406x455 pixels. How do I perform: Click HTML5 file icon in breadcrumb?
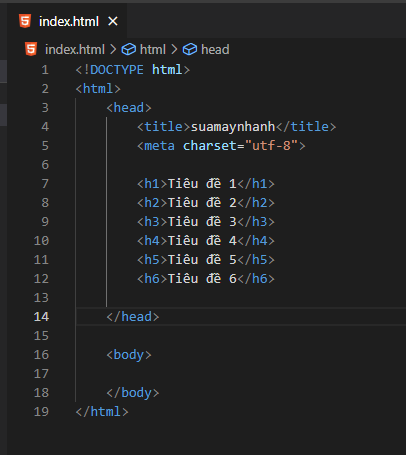tap(31, 49)
